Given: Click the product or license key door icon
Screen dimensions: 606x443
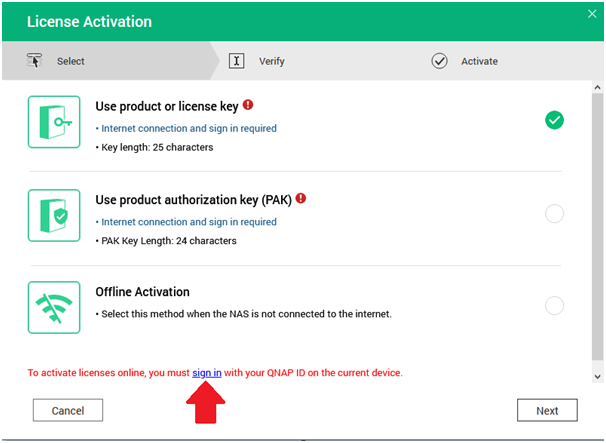Looking at the screenshot, I should pyautogui.click(x=54, y=122).
